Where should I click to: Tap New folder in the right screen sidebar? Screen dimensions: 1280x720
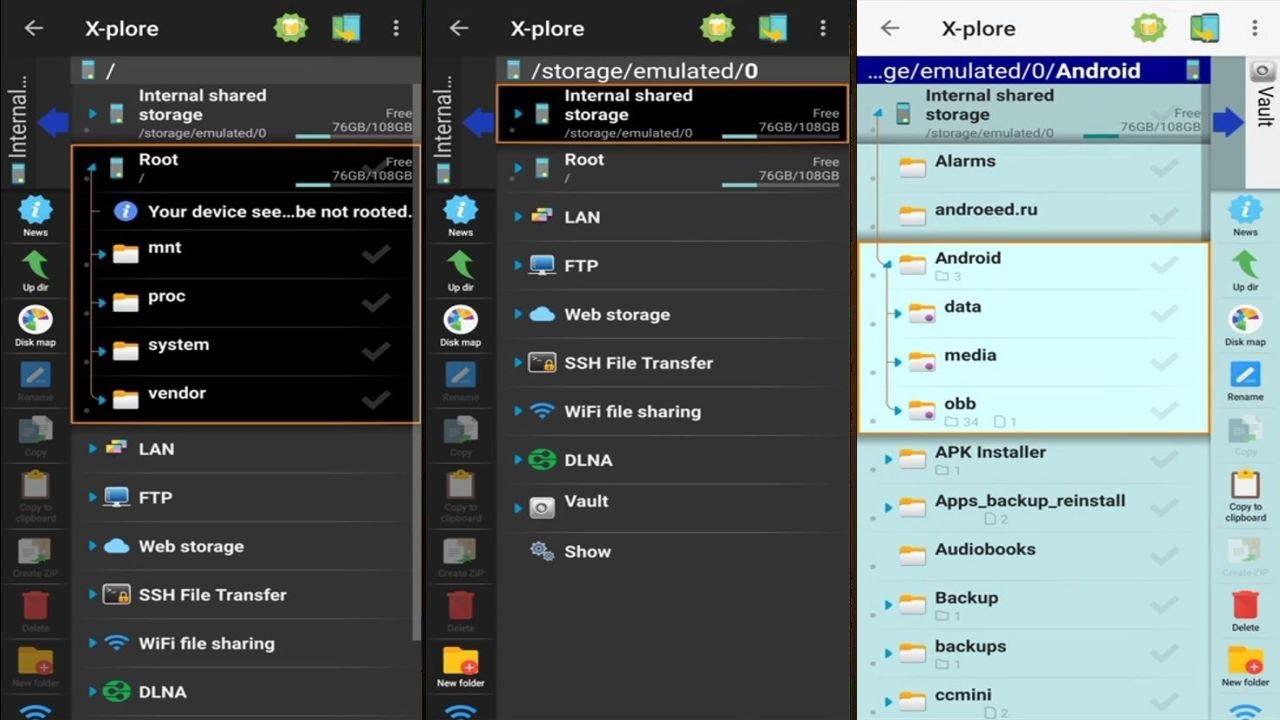pos(1245,666)
